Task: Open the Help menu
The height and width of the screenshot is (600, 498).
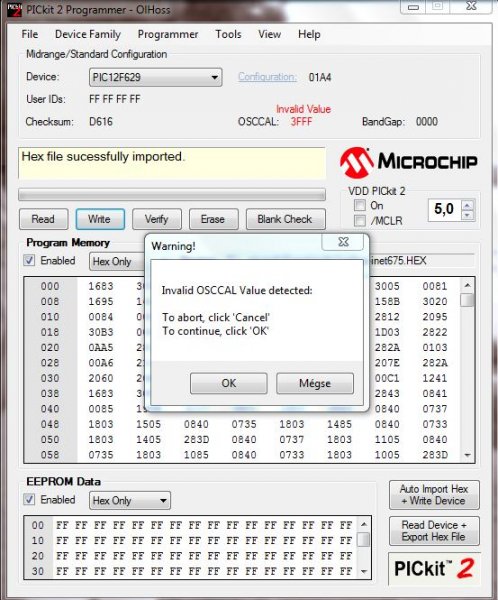Action: click(x=309, y=34)
